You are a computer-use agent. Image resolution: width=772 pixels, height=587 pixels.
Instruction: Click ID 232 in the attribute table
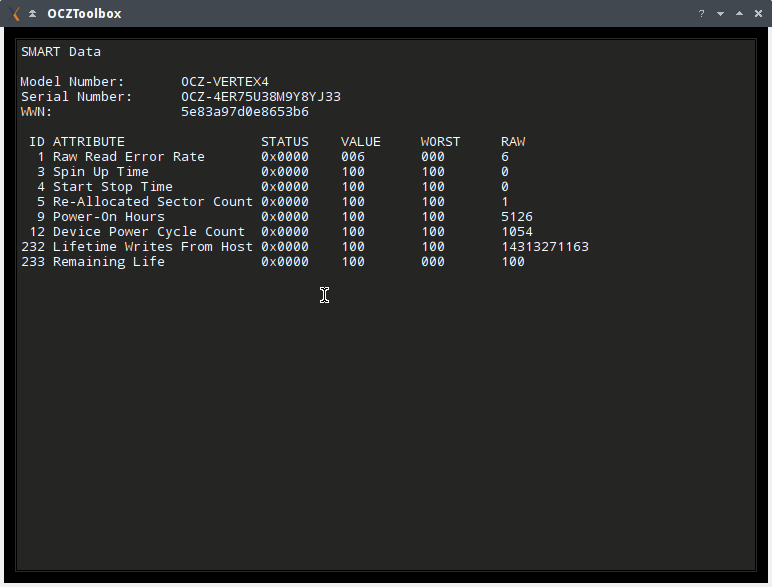pos(33,247)
